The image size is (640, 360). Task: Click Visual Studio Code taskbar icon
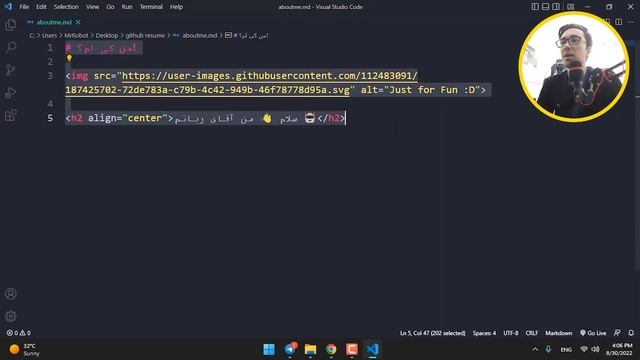coord(372,349)
